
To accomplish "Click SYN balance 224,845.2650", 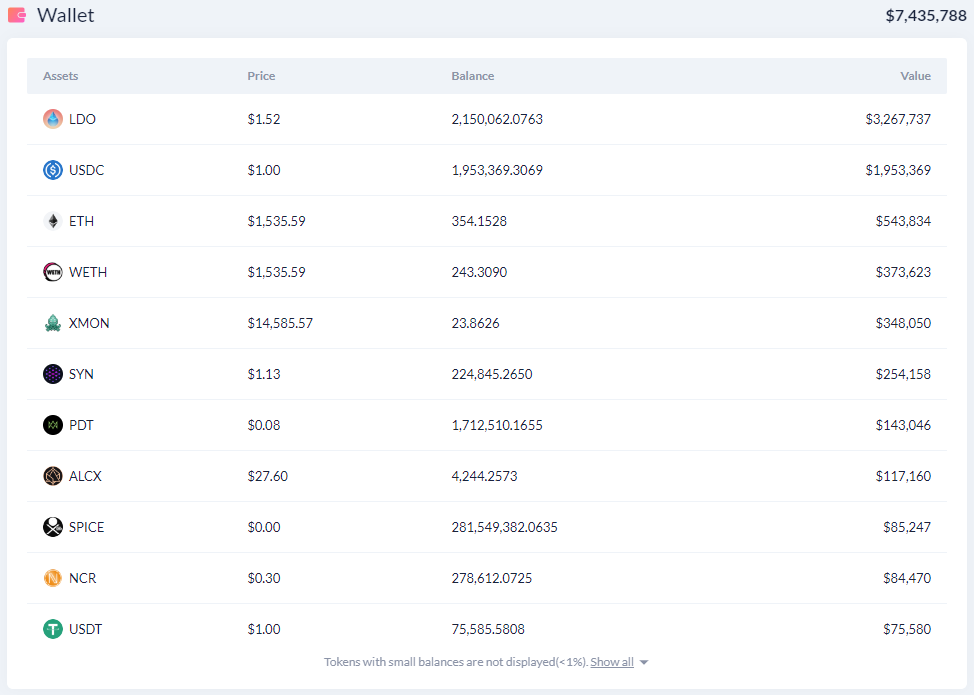I will pos(492,373).
